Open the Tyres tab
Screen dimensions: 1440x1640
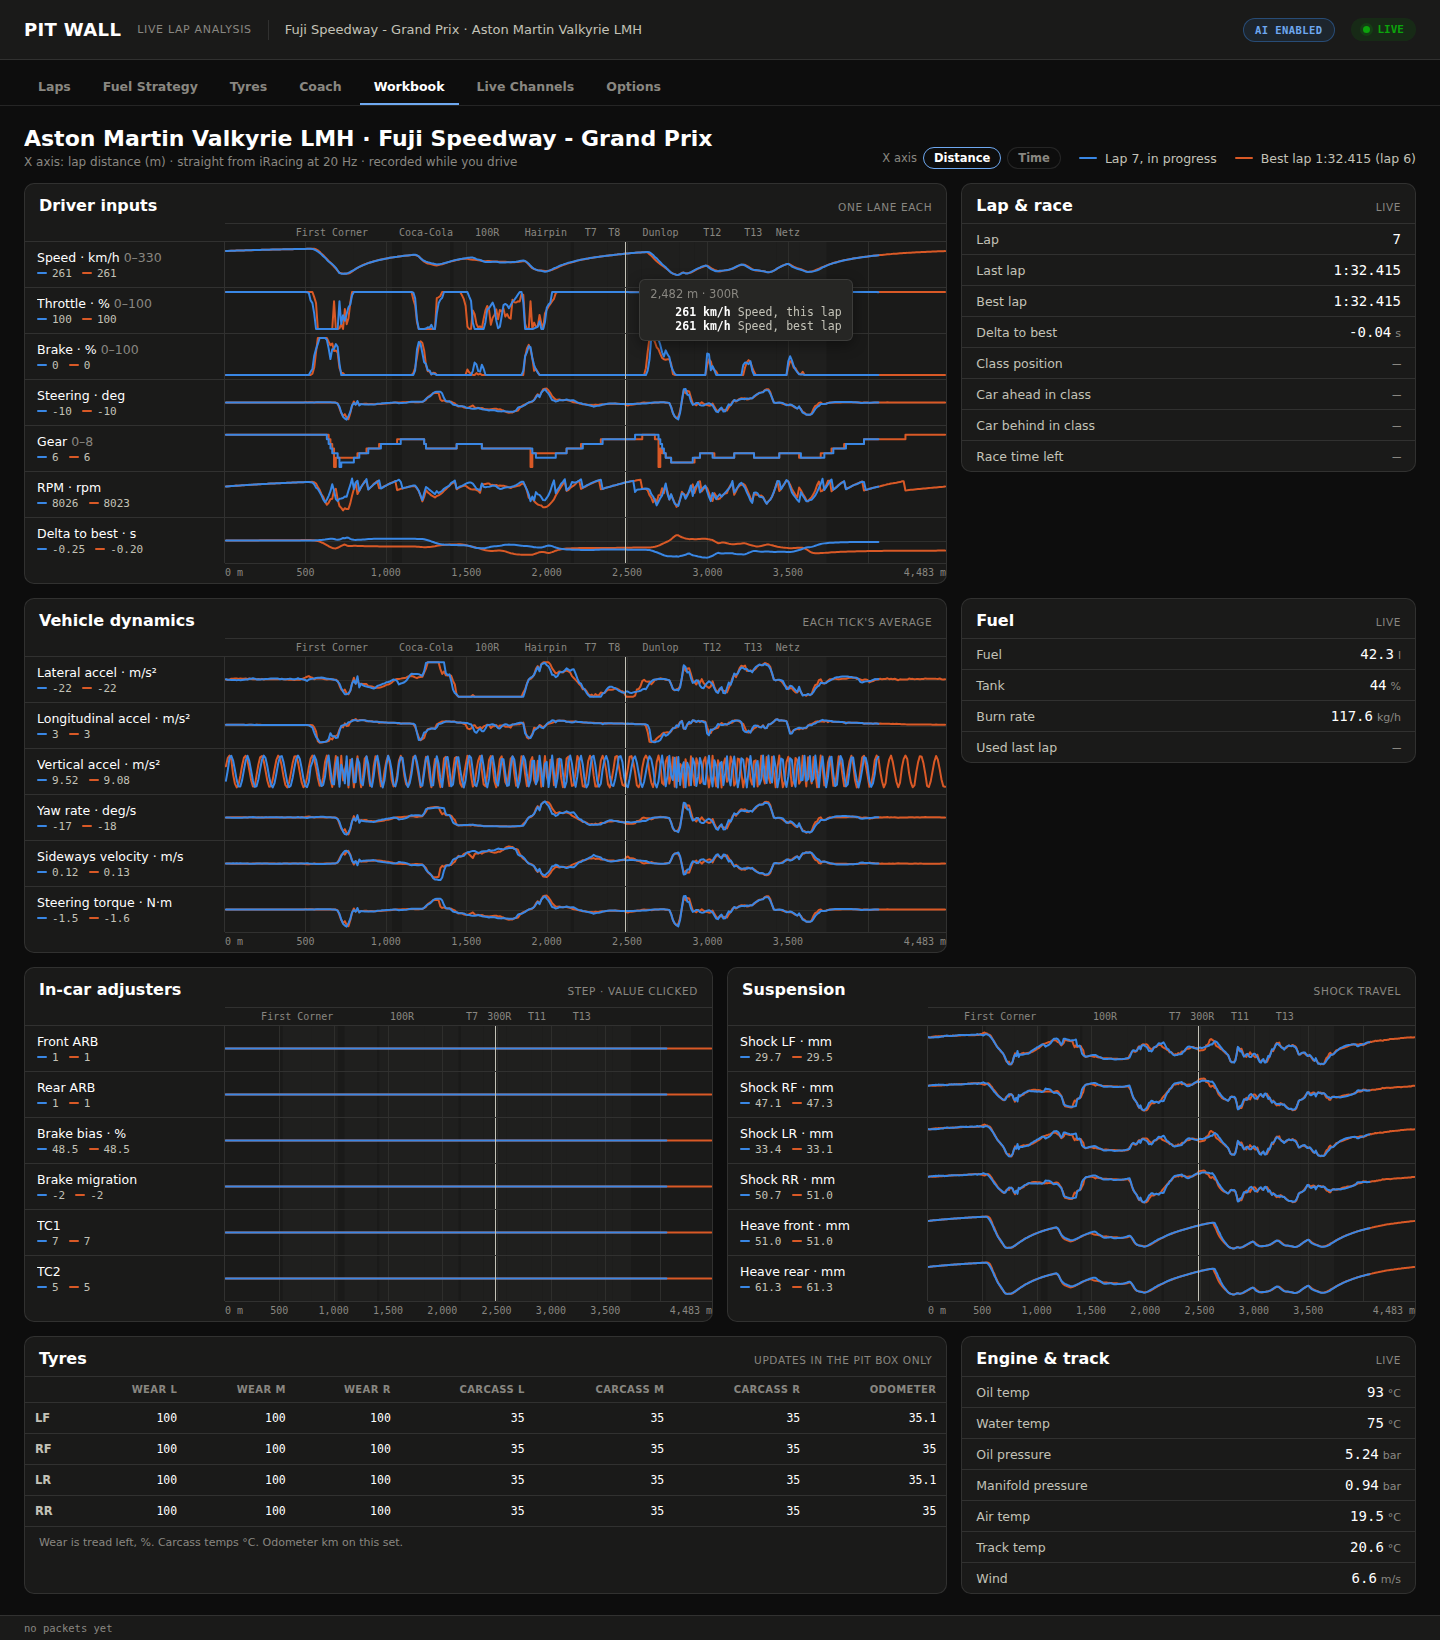[248, 87]
